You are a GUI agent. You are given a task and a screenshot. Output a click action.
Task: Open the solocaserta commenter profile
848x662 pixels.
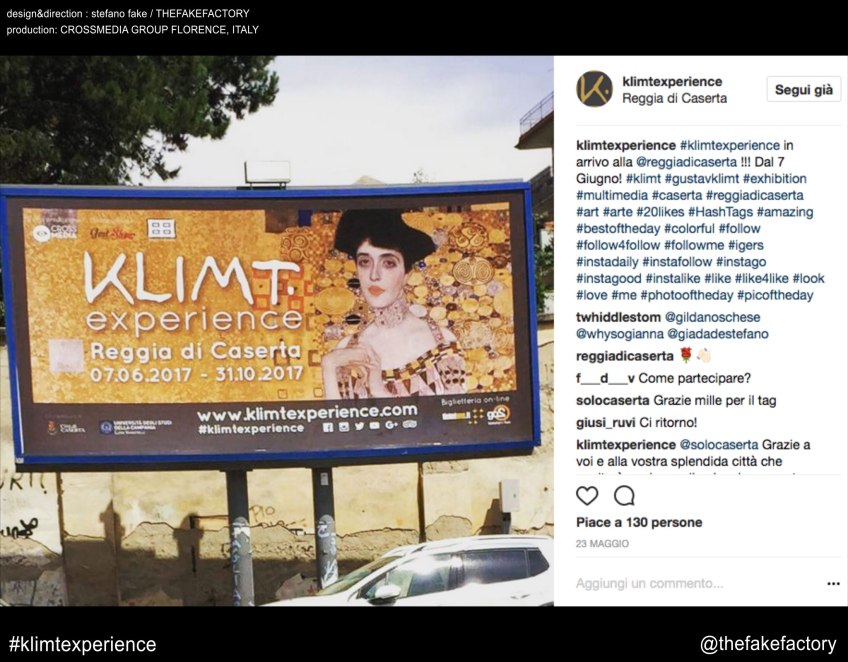[x=612, y=401]
